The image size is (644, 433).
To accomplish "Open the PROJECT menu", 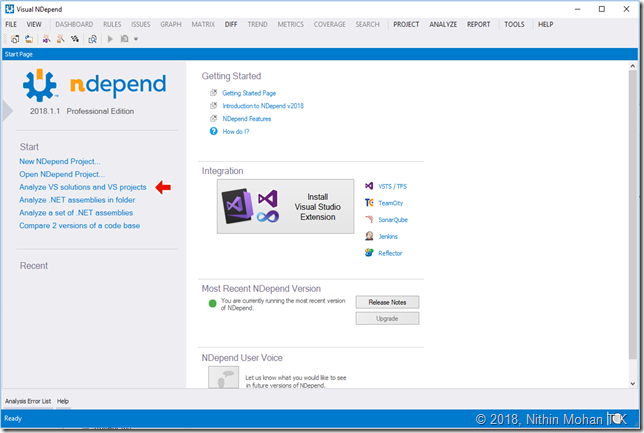I will (x=406, y=24).
